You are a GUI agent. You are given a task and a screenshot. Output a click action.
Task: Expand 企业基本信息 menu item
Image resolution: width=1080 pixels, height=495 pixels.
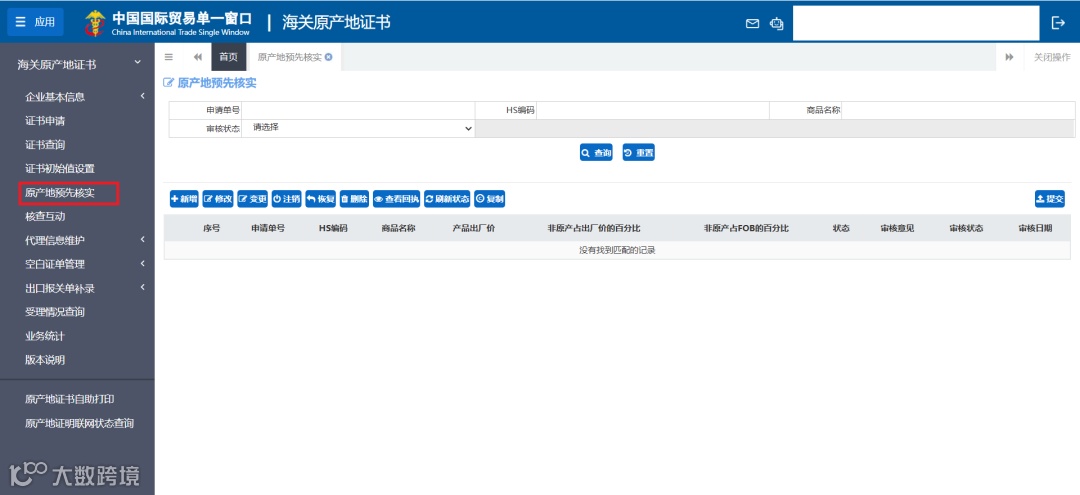coord(77,97)
